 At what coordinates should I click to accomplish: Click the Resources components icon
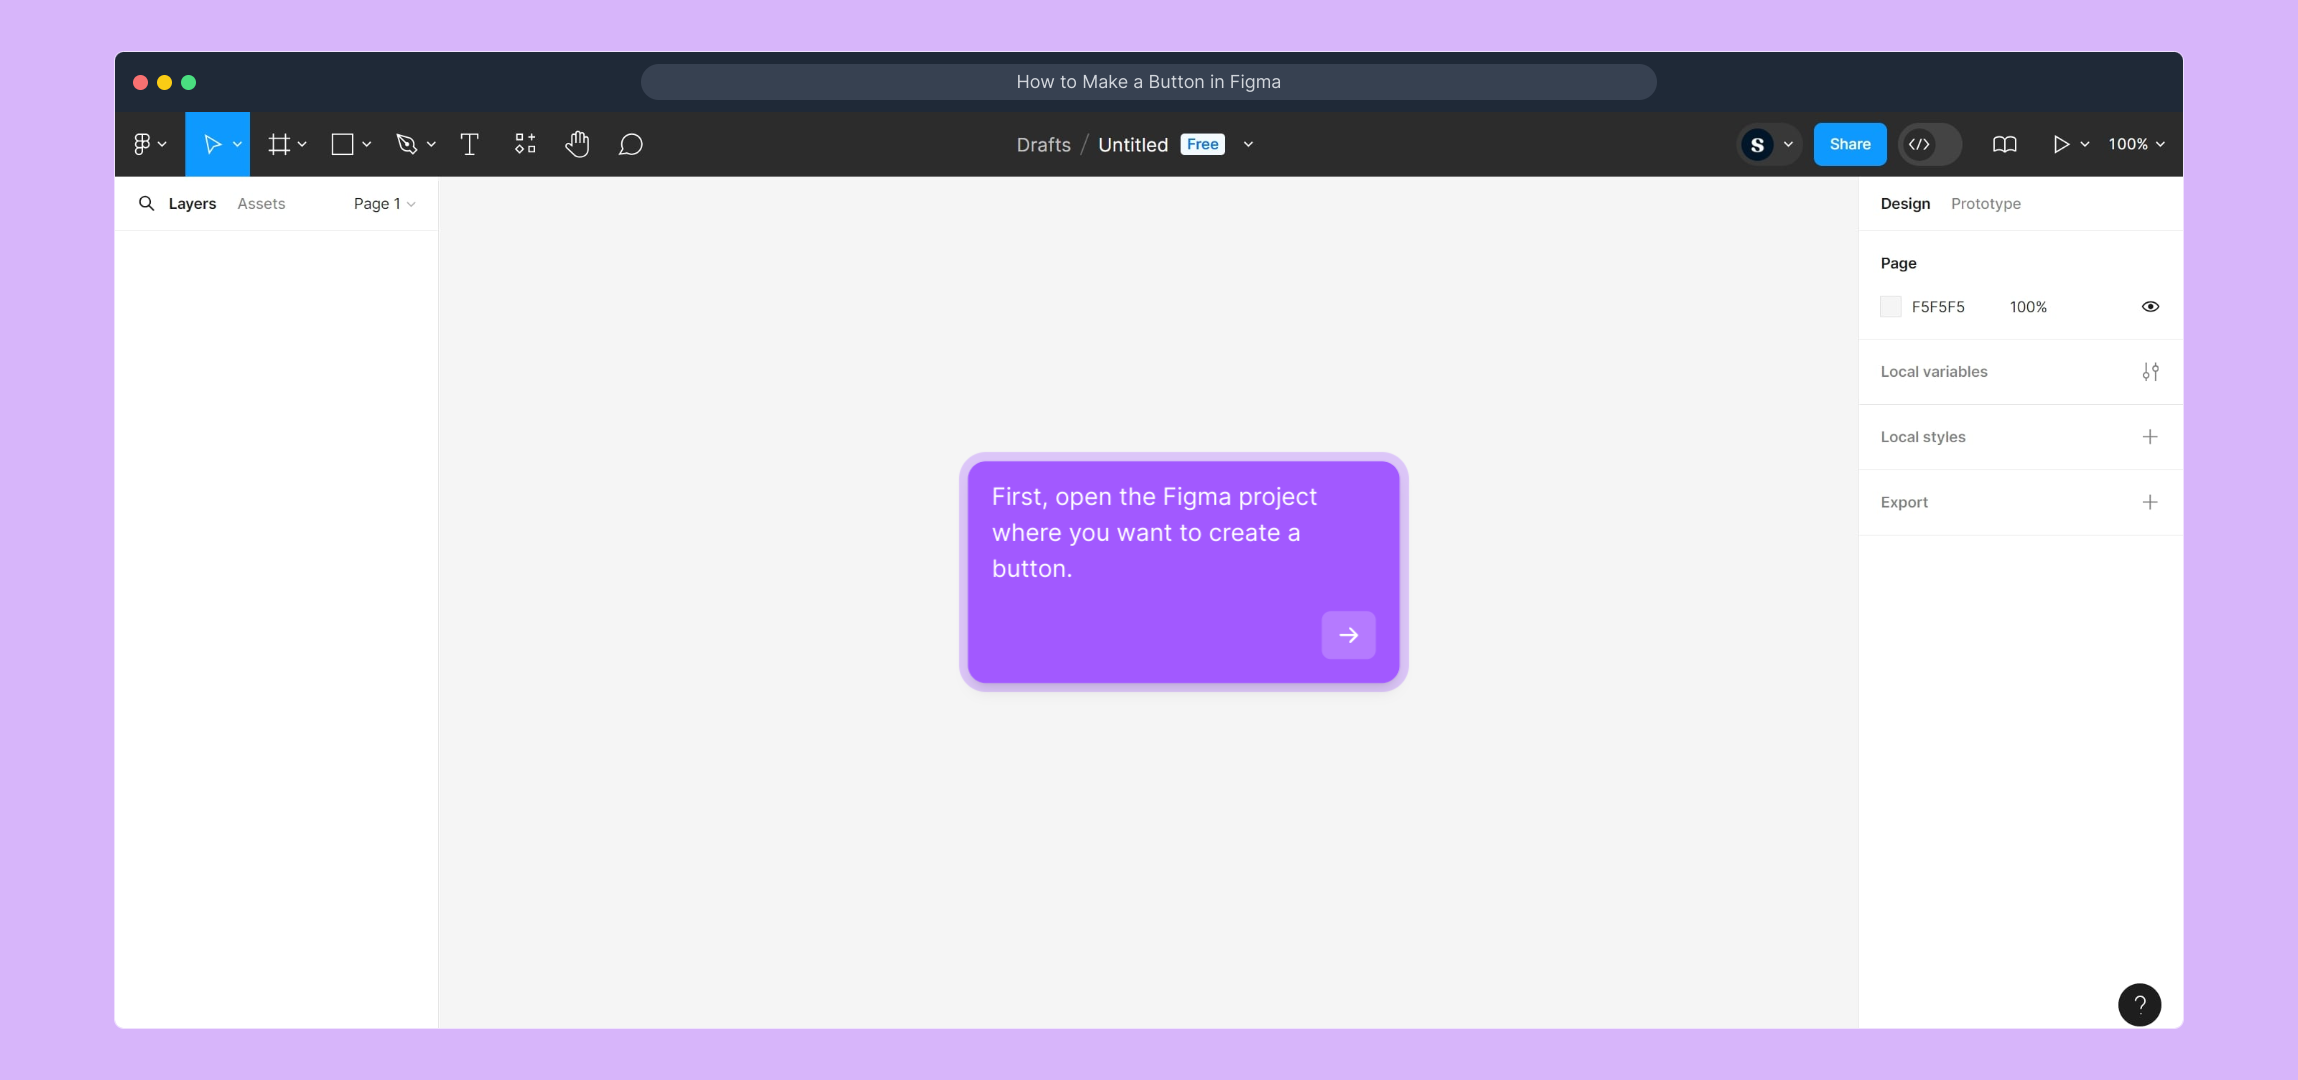(x=525, y=144)
